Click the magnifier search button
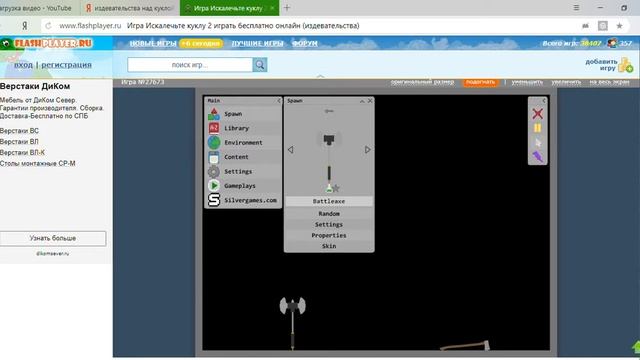The height and width of the screenshot is (360, 640). (x=260, y=64)
